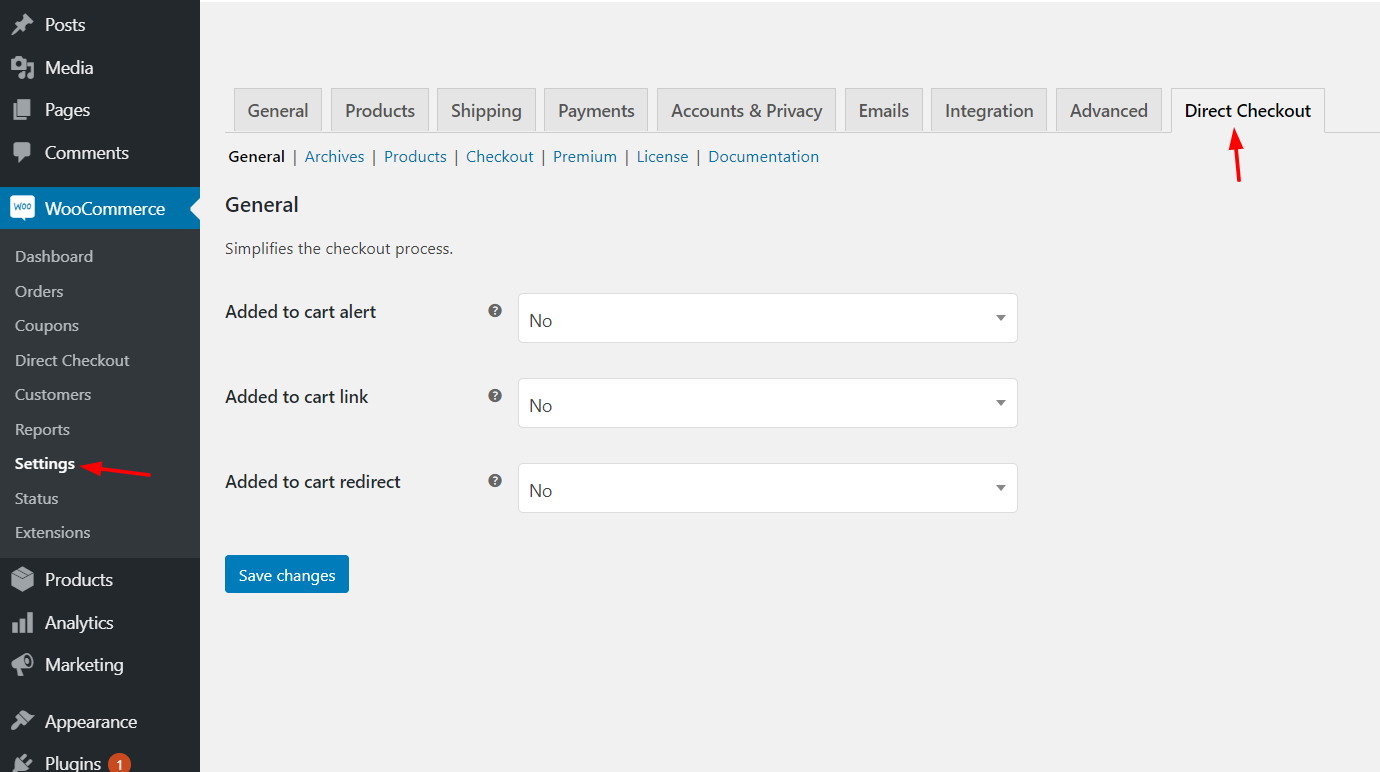Open the Added to cart link dropdown
The width and height of the screenshot is (1380, 772).
tap(768, 403)
